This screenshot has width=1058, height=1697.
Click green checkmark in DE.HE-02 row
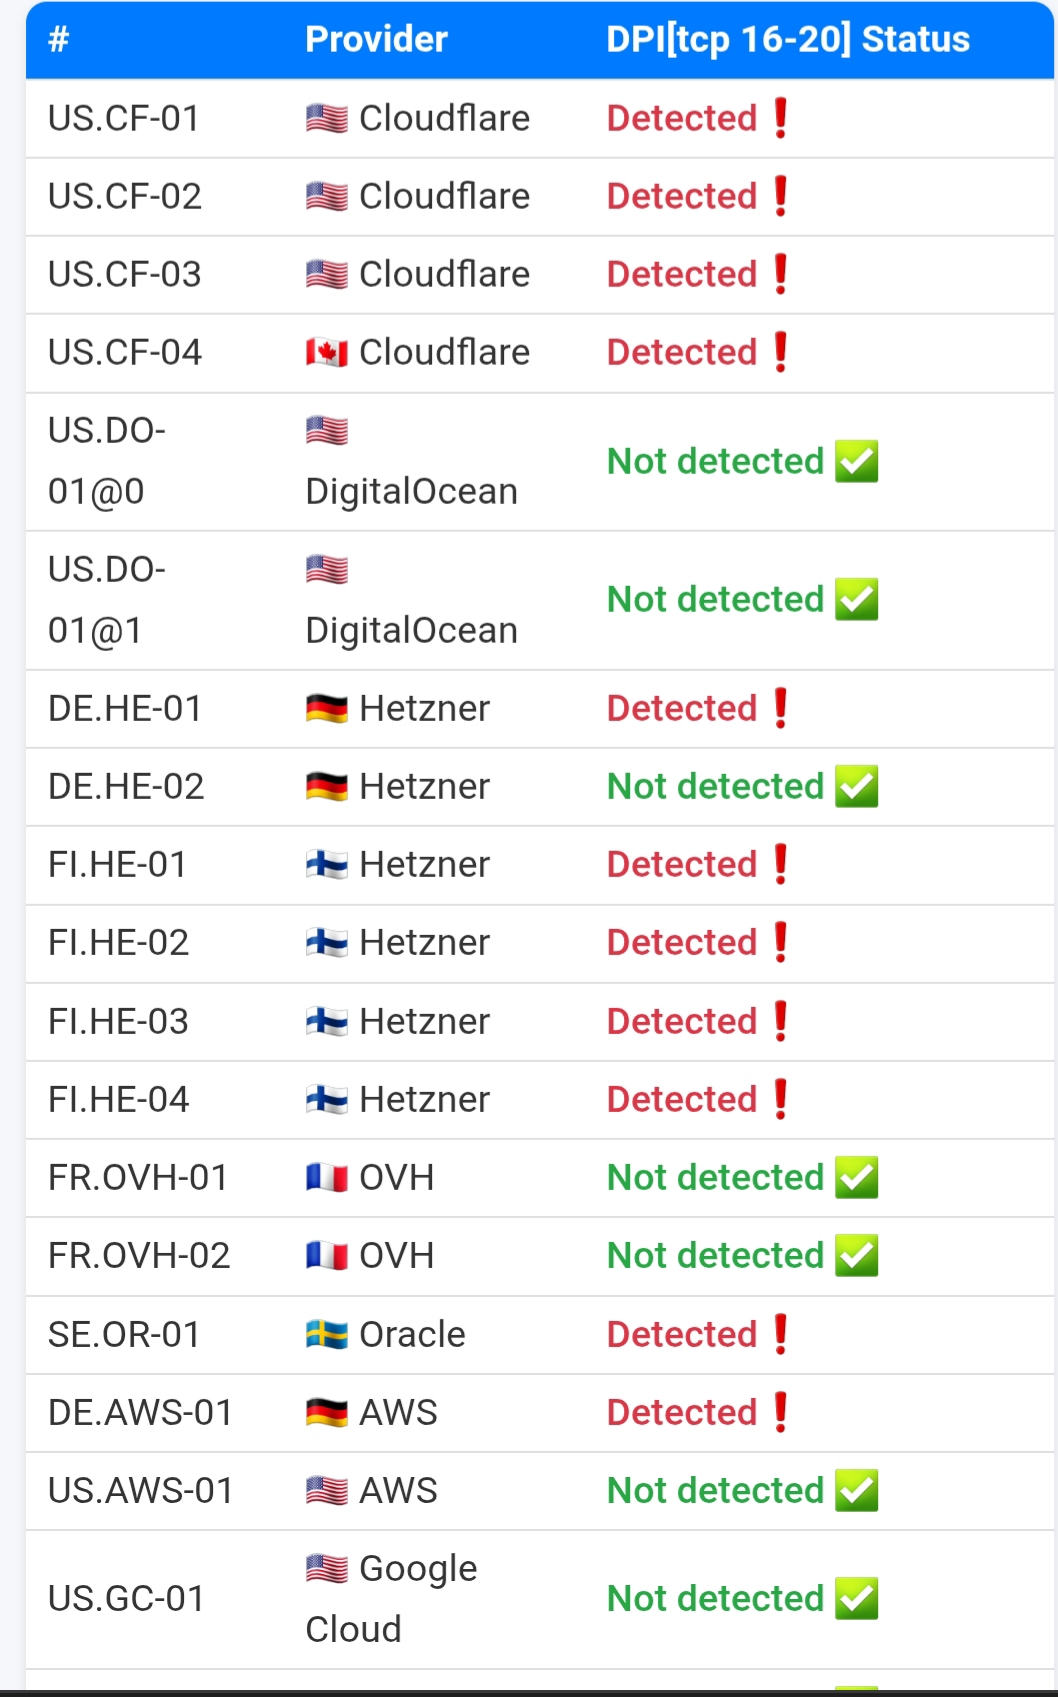tap(857, 786)
